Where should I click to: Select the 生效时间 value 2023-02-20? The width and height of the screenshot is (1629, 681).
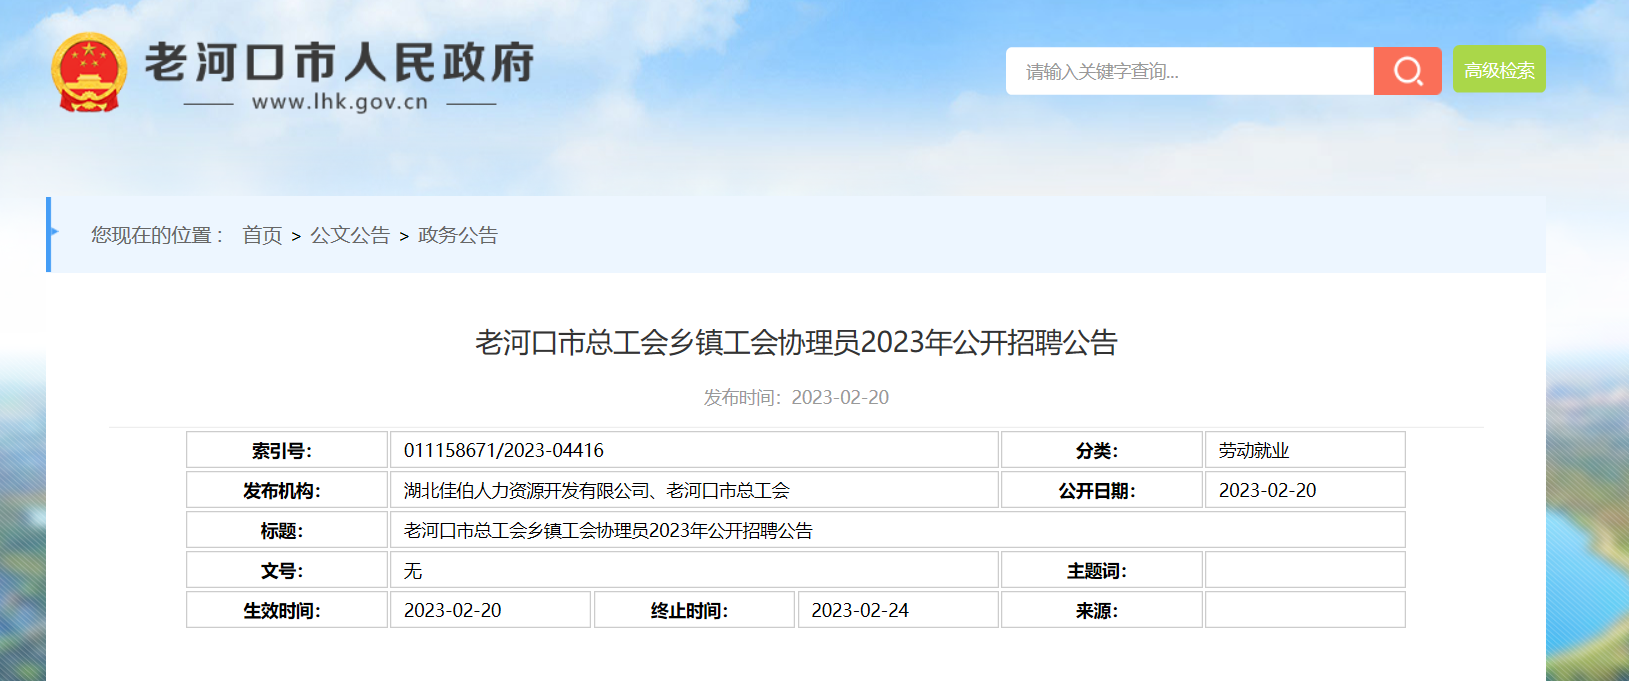tap(453, 610)
